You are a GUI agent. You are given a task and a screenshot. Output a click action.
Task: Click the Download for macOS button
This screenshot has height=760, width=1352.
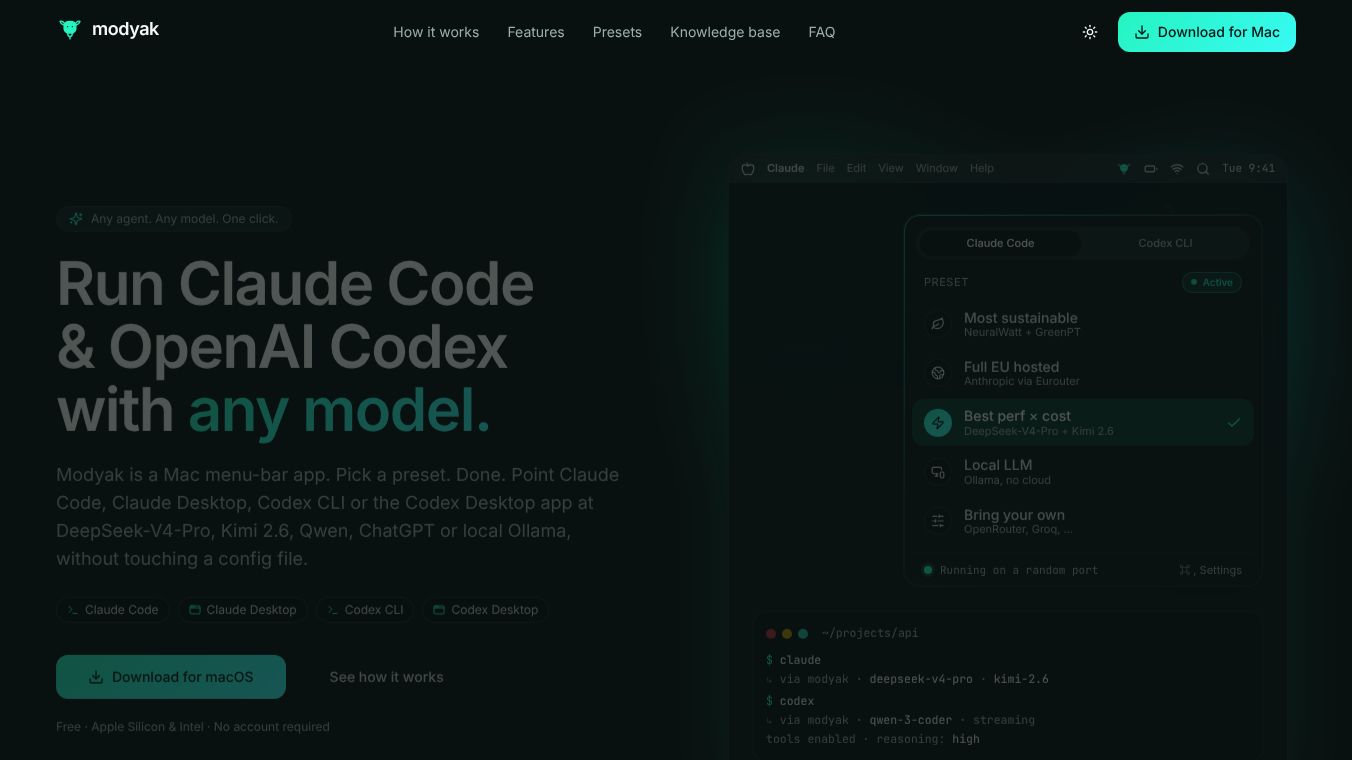(x=171, y=677)
